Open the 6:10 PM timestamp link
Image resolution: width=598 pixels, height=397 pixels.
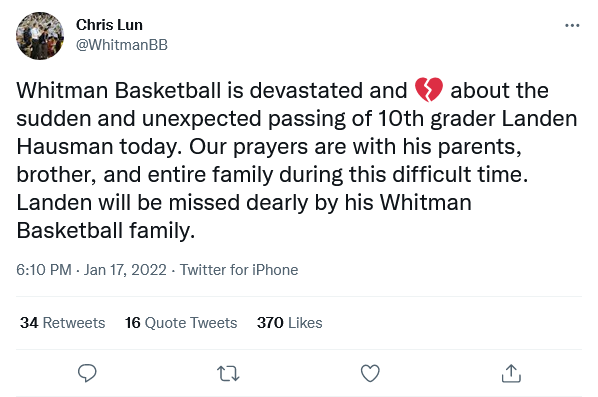point(44,270)
